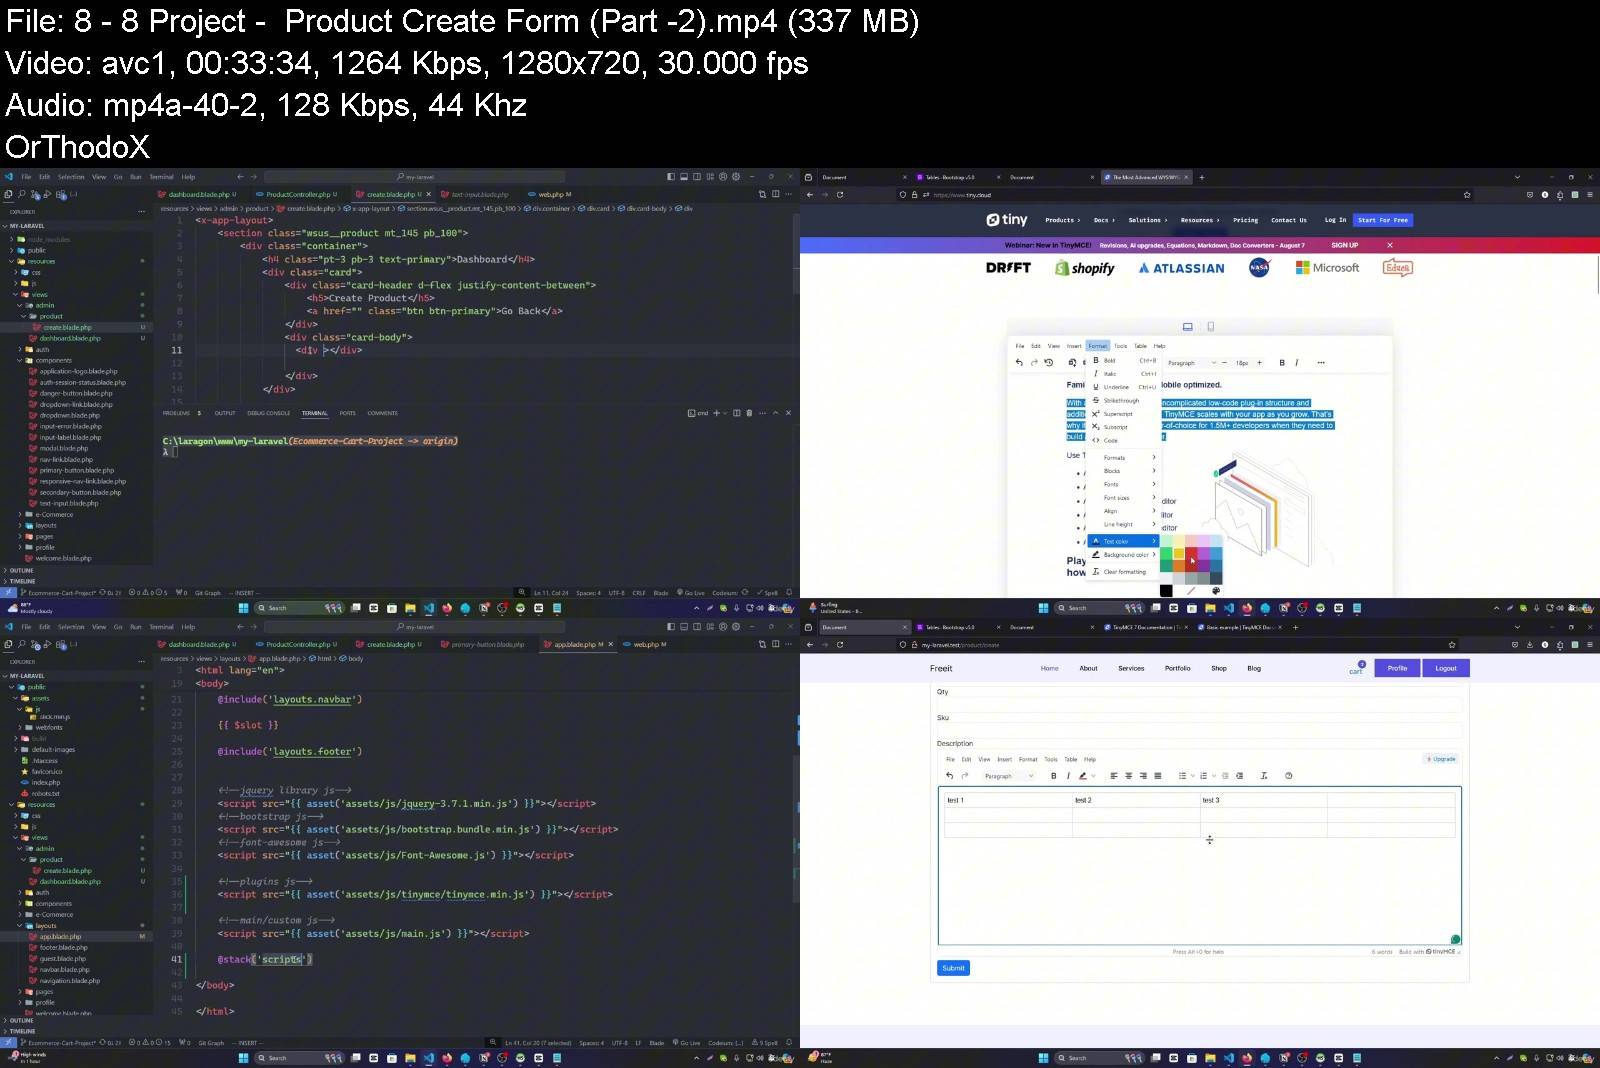Kill terminal with trash icon in top VS Code

click(749, 412)
